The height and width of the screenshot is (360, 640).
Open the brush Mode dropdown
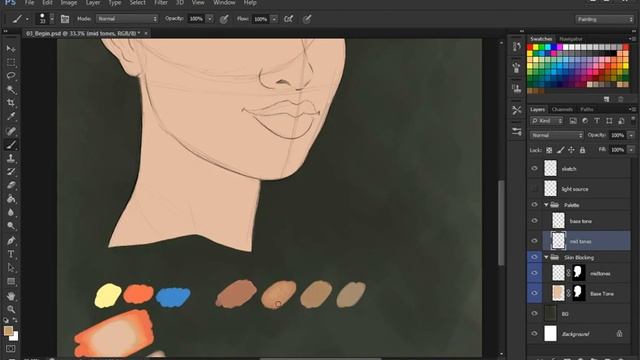[127, 19]
